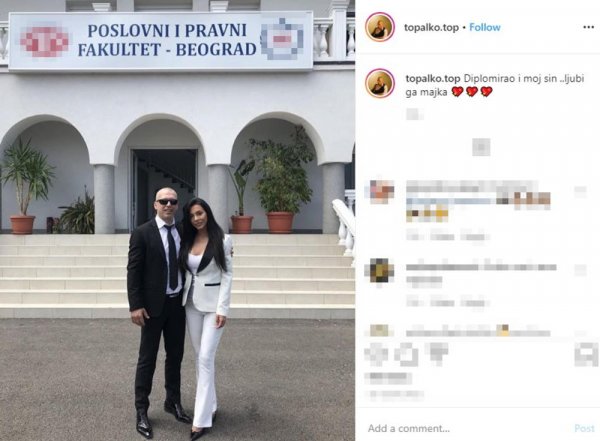Click the comment bubble icon below comments
Screen dimensions: 600x441
click(406, 354)
